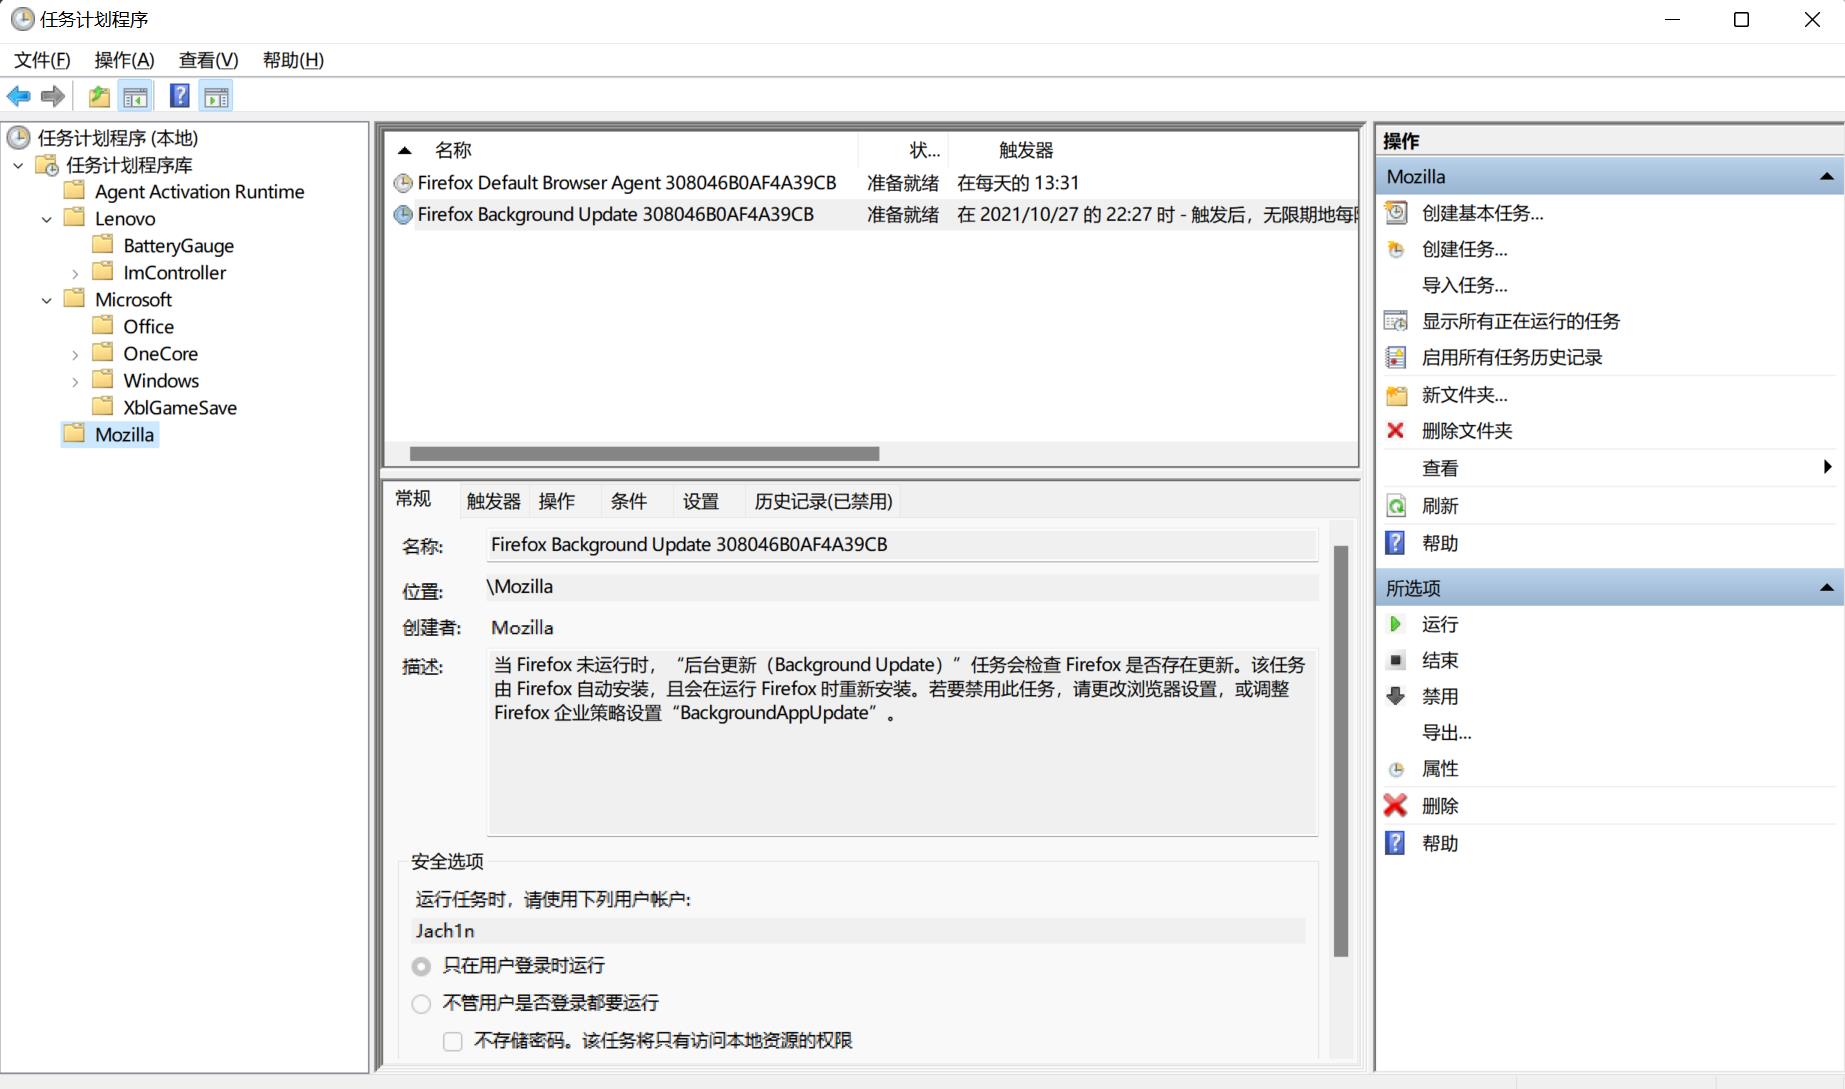The height and width of the screenshot is (1089, 1845).
Task: Click the 帮助 icon under Mozilla section
Action: point(1396,543)
